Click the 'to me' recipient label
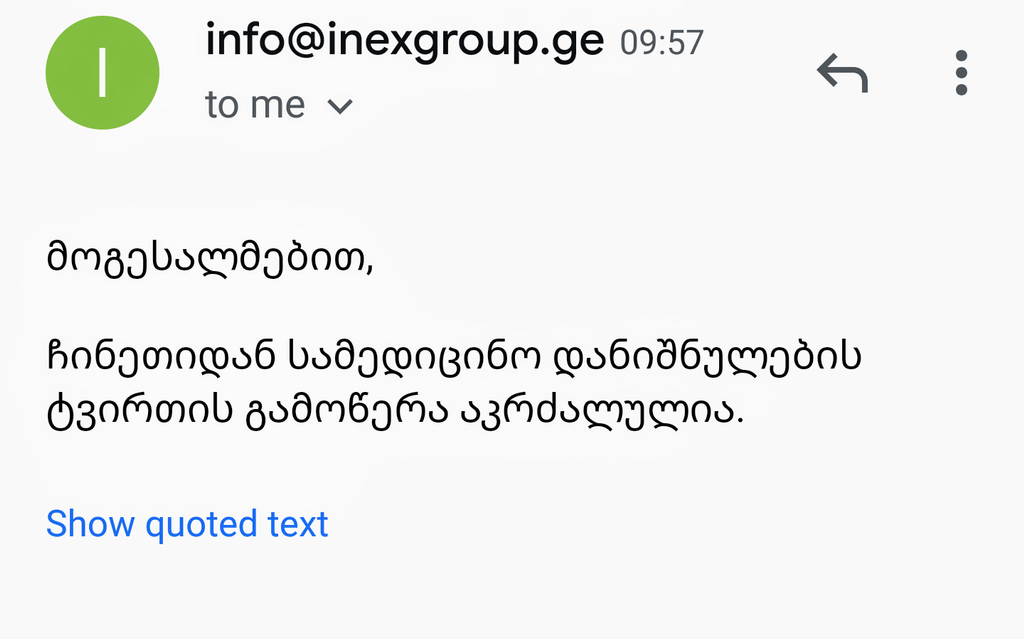Image resolution: width=1024 pixels, height=639 pixels. (x=255, y=105)
